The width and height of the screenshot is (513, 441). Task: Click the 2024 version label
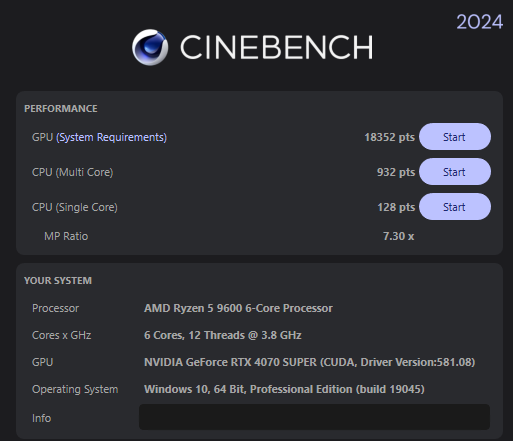479,22
